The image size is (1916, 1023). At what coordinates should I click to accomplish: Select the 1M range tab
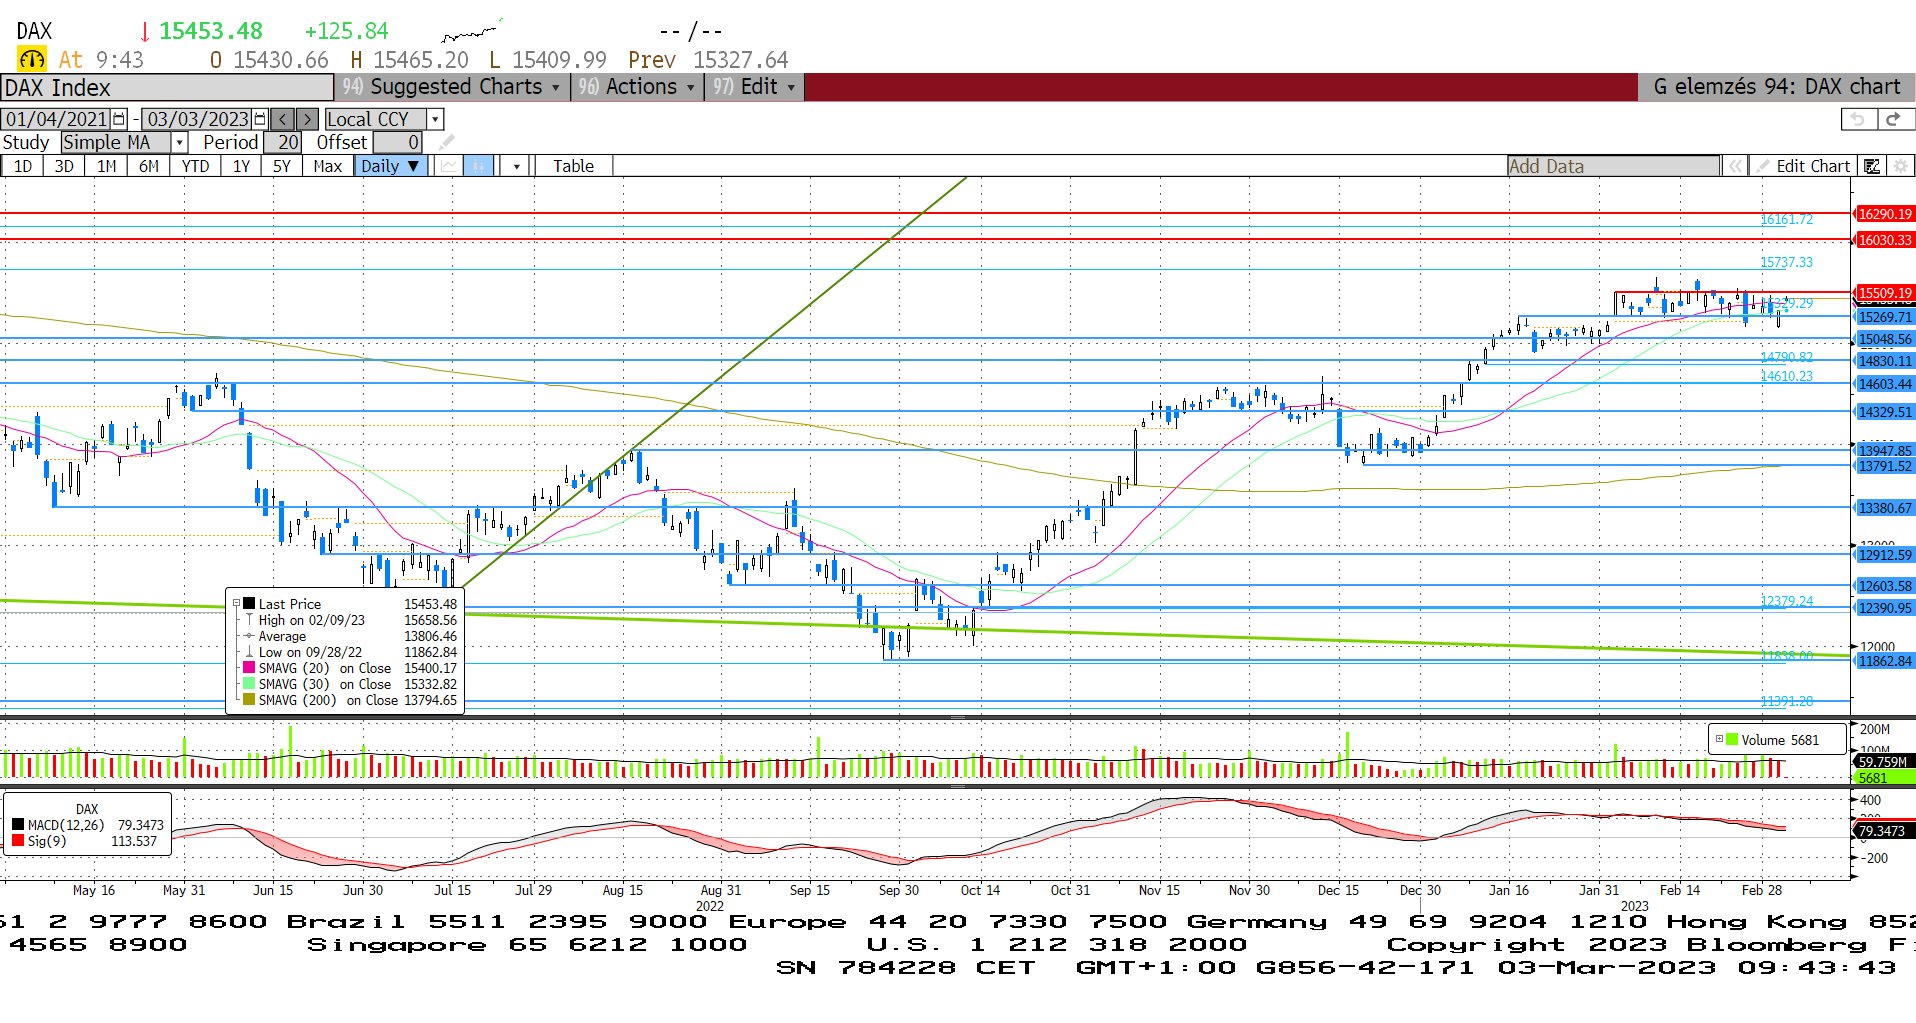107,166
